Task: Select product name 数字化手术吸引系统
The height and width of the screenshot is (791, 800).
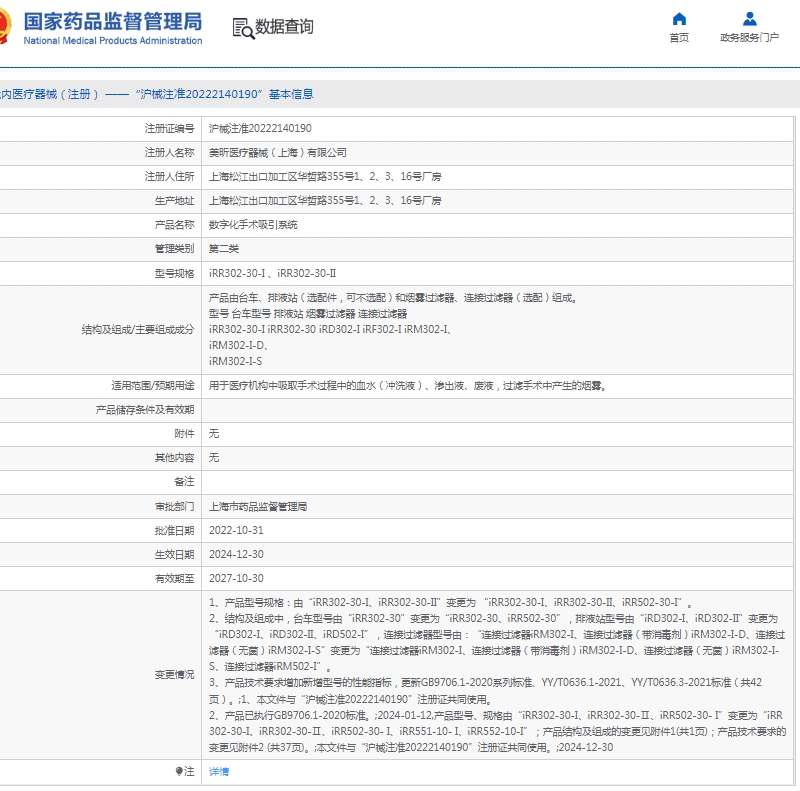Action: click(x=253, y=225)
